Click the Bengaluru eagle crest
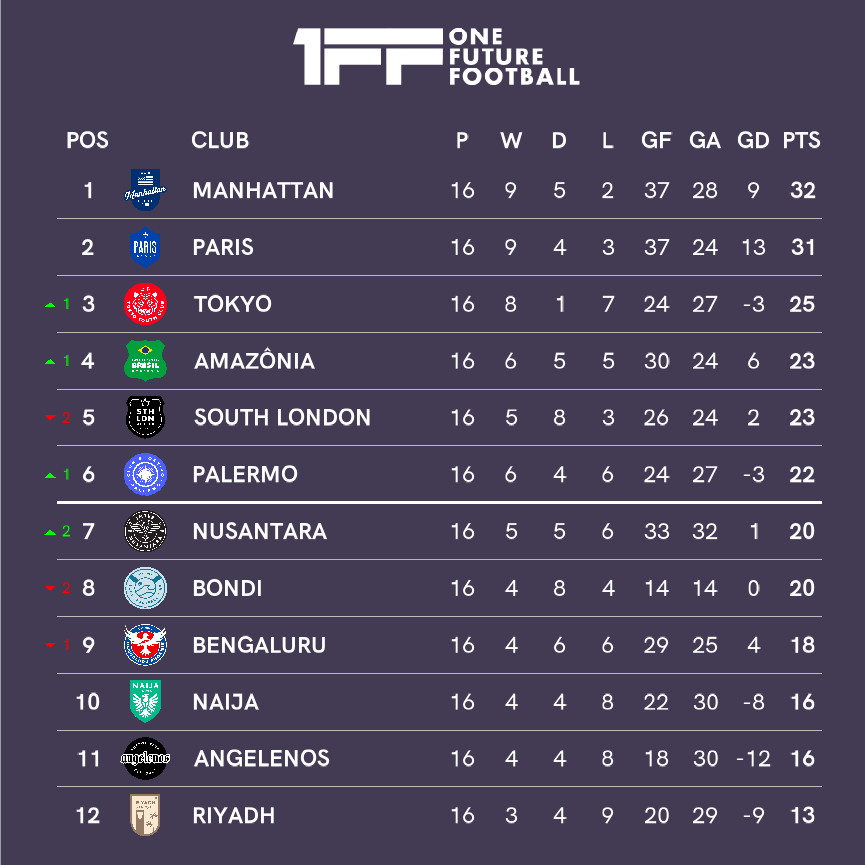 [145, 645]
